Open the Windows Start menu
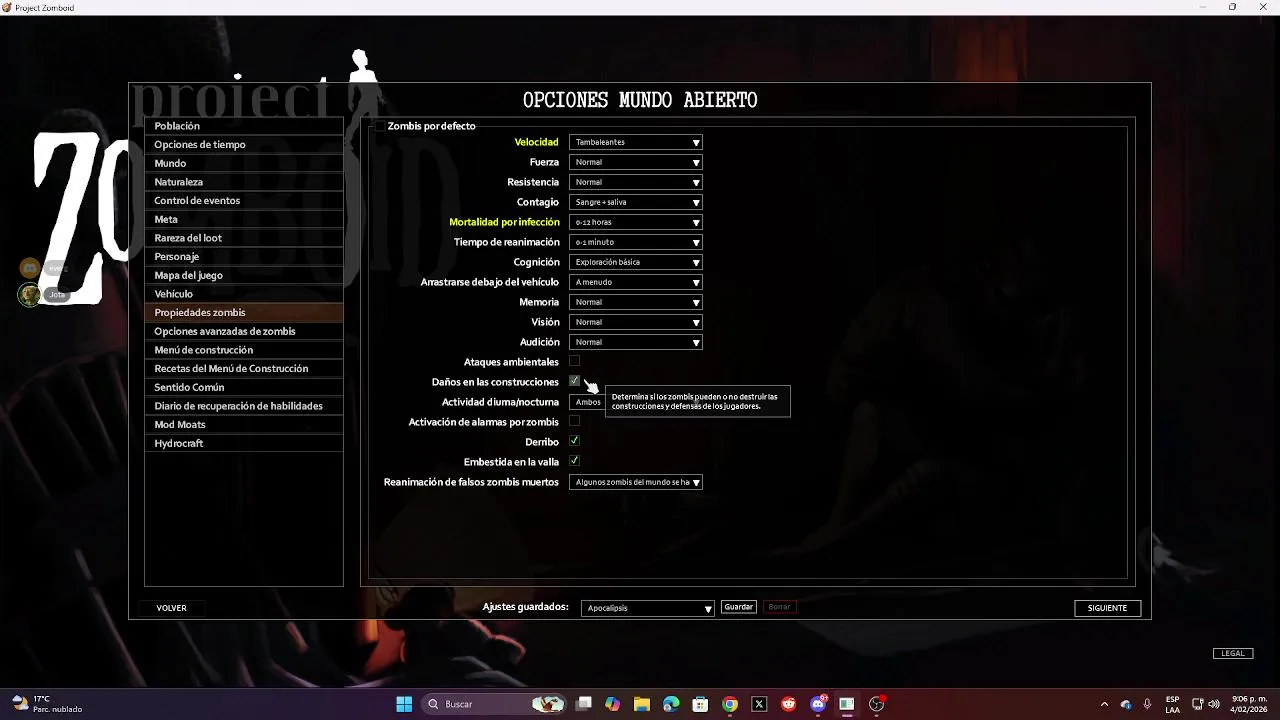This screenshot has width=1280, height=720. [x=404, y=704]
